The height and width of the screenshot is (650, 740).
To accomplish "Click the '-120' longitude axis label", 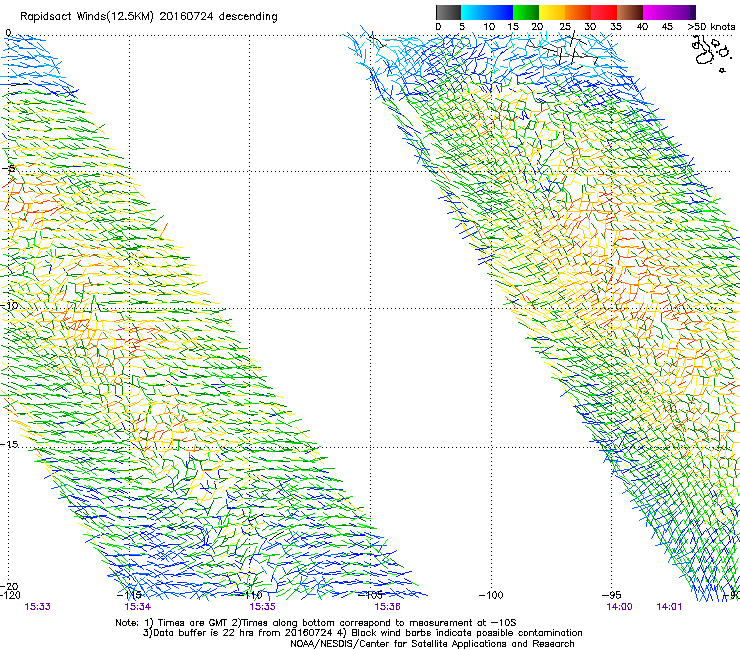I will click(10, 595).
